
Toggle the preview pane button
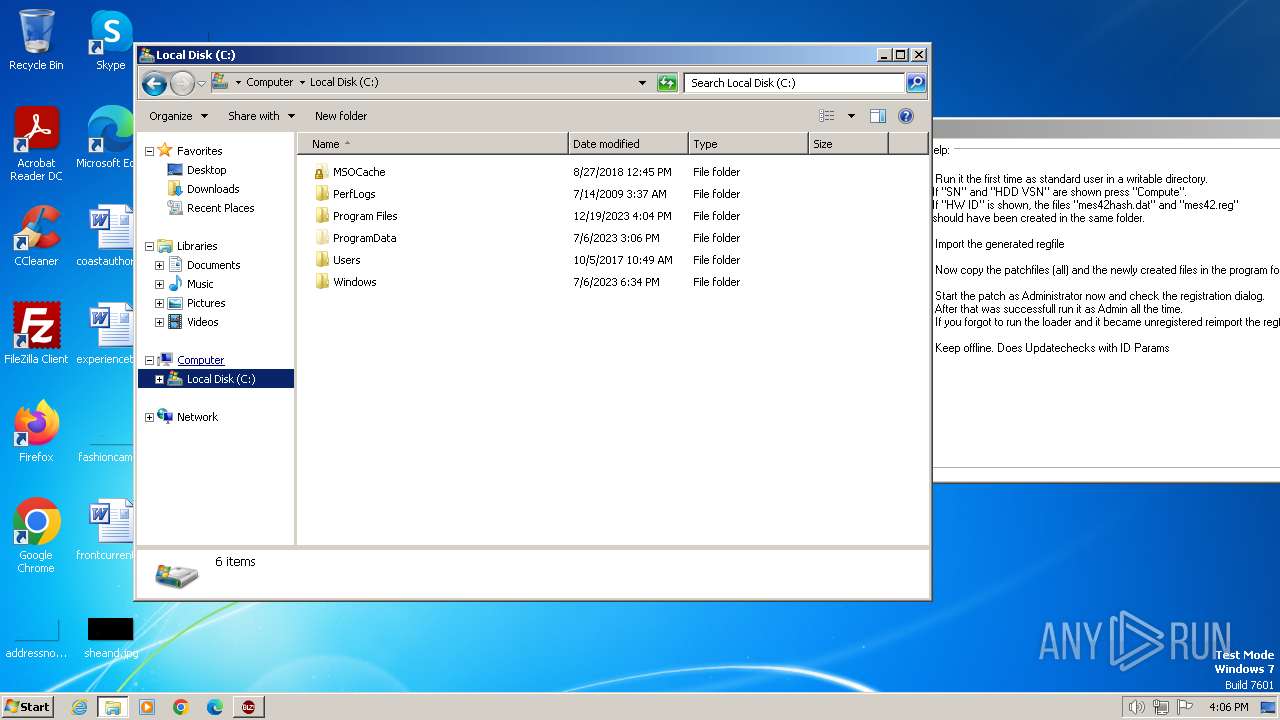[877, 116]
